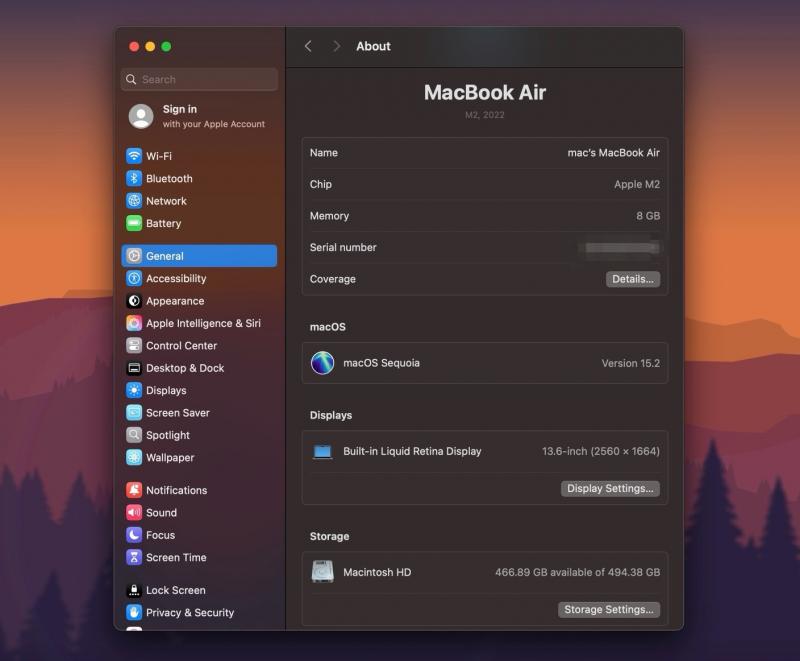
Task: Open Privacy & Security pane
Action: pyautogui.click(x=189, y=612)
